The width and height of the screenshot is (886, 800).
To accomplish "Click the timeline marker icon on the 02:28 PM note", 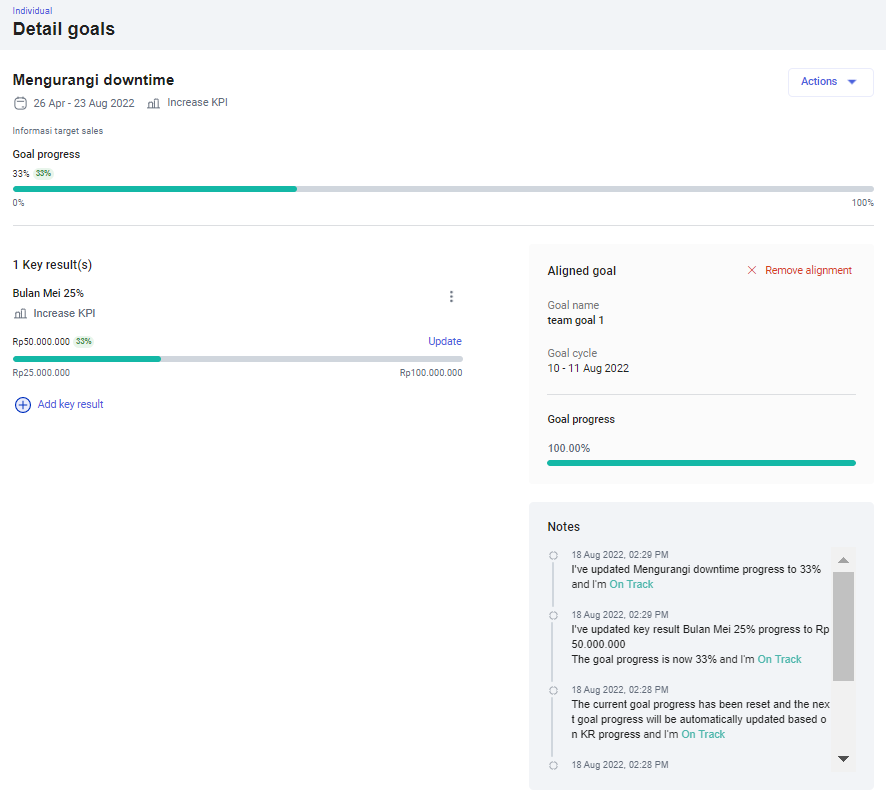I will (x=553, y=690).
